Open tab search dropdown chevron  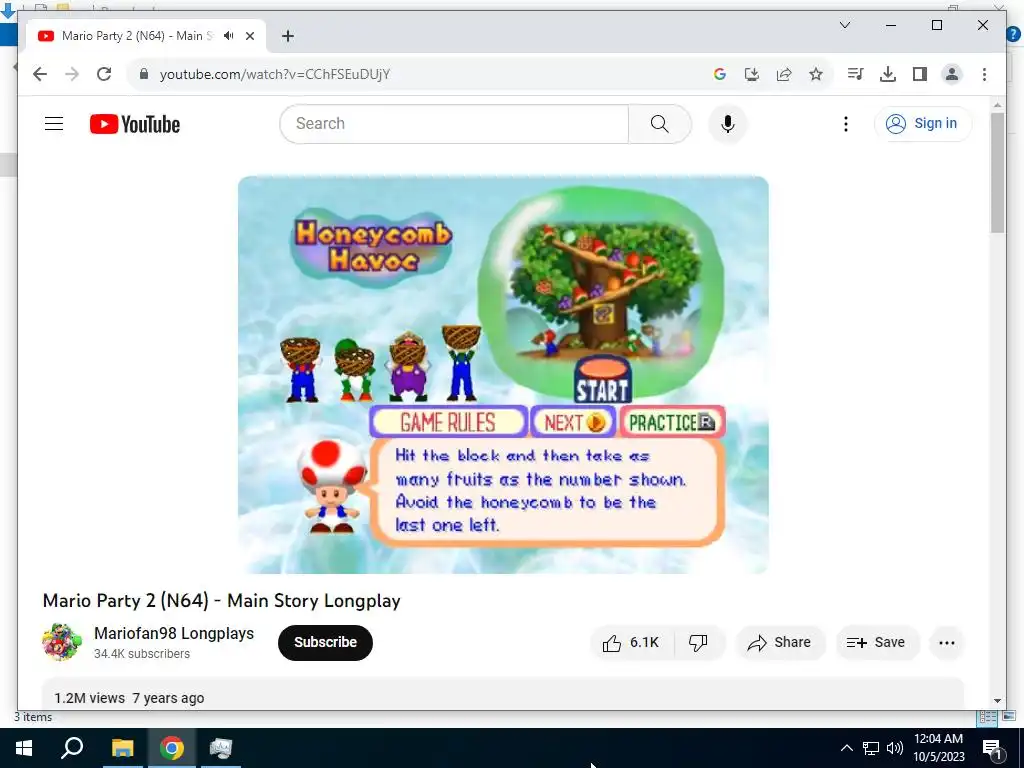(844, 25)
